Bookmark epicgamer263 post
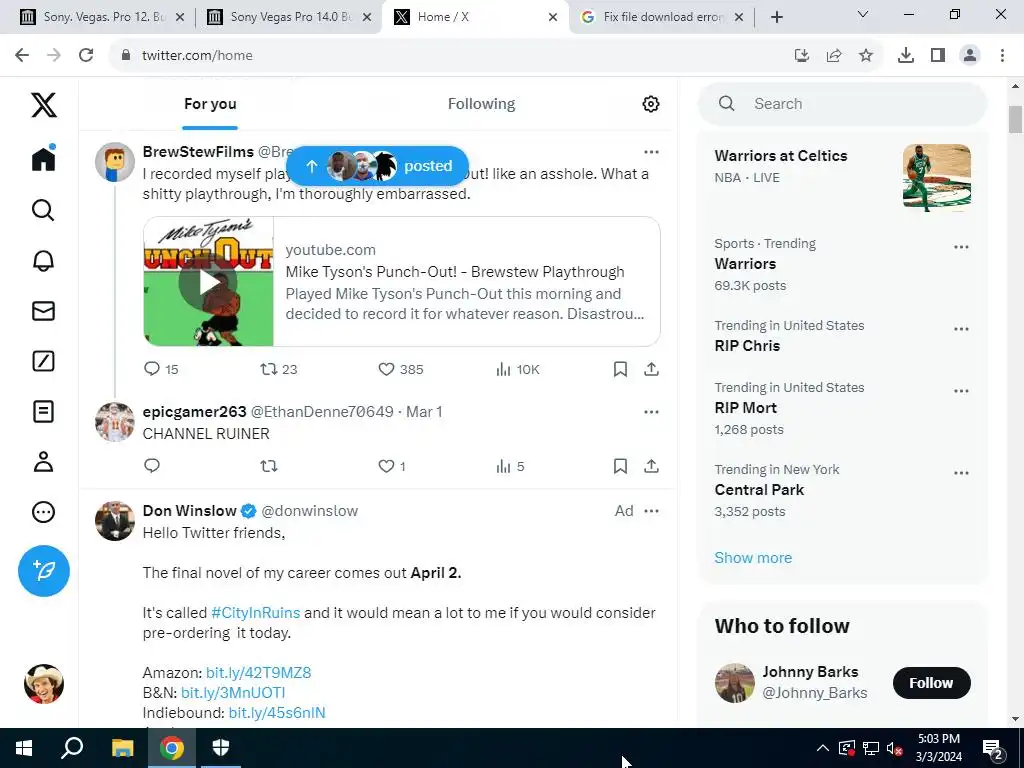 620,466
